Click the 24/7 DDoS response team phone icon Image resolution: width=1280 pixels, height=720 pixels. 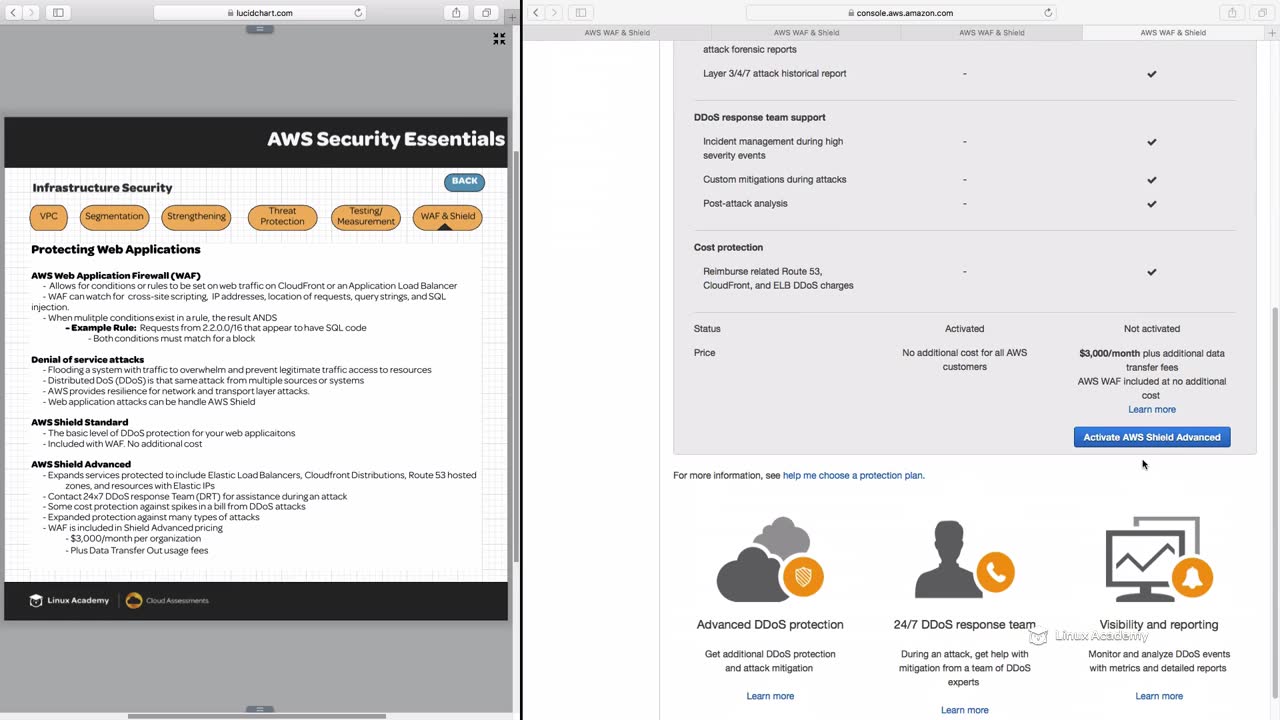click(964, 559)
